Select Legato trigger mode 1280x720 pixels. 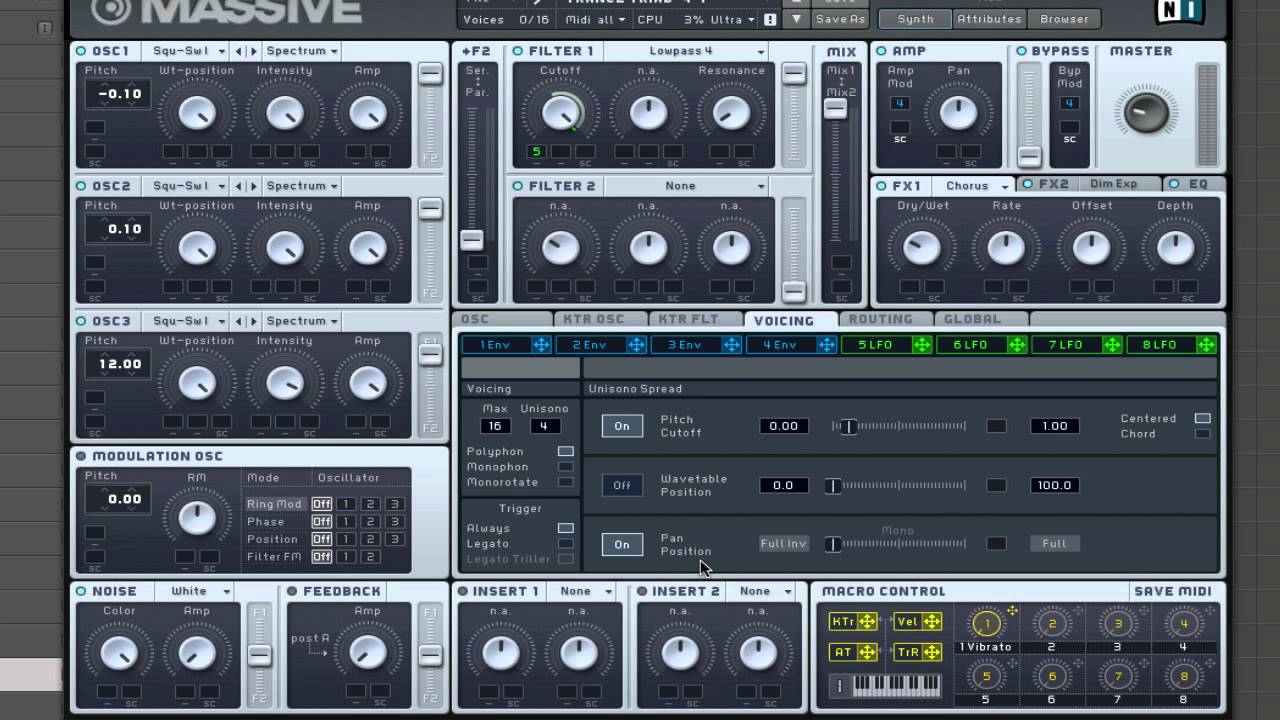pos(566,544)
